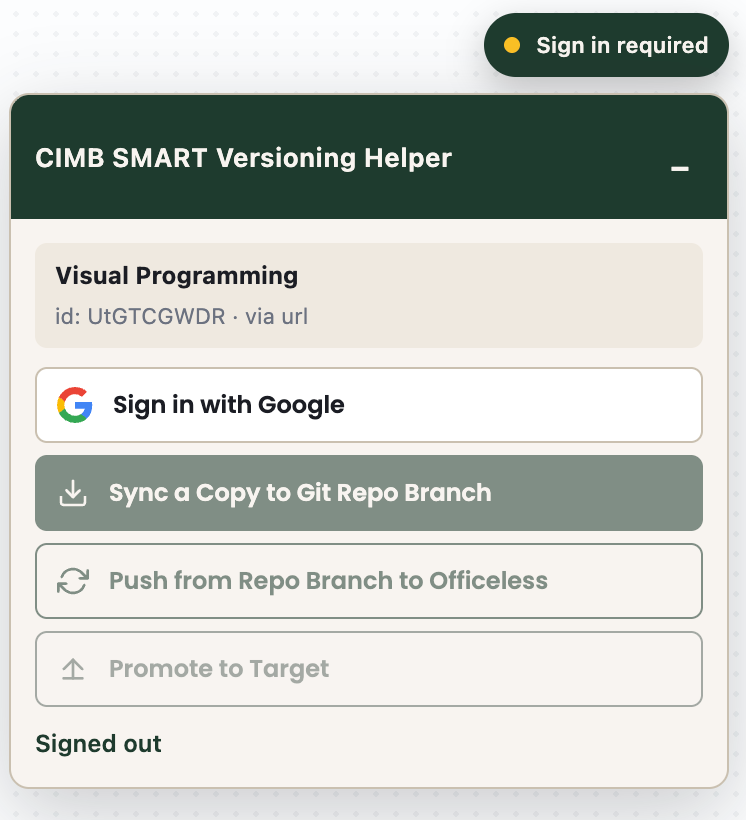Click Push from Repo Branch to Officeless

(369, 581)
